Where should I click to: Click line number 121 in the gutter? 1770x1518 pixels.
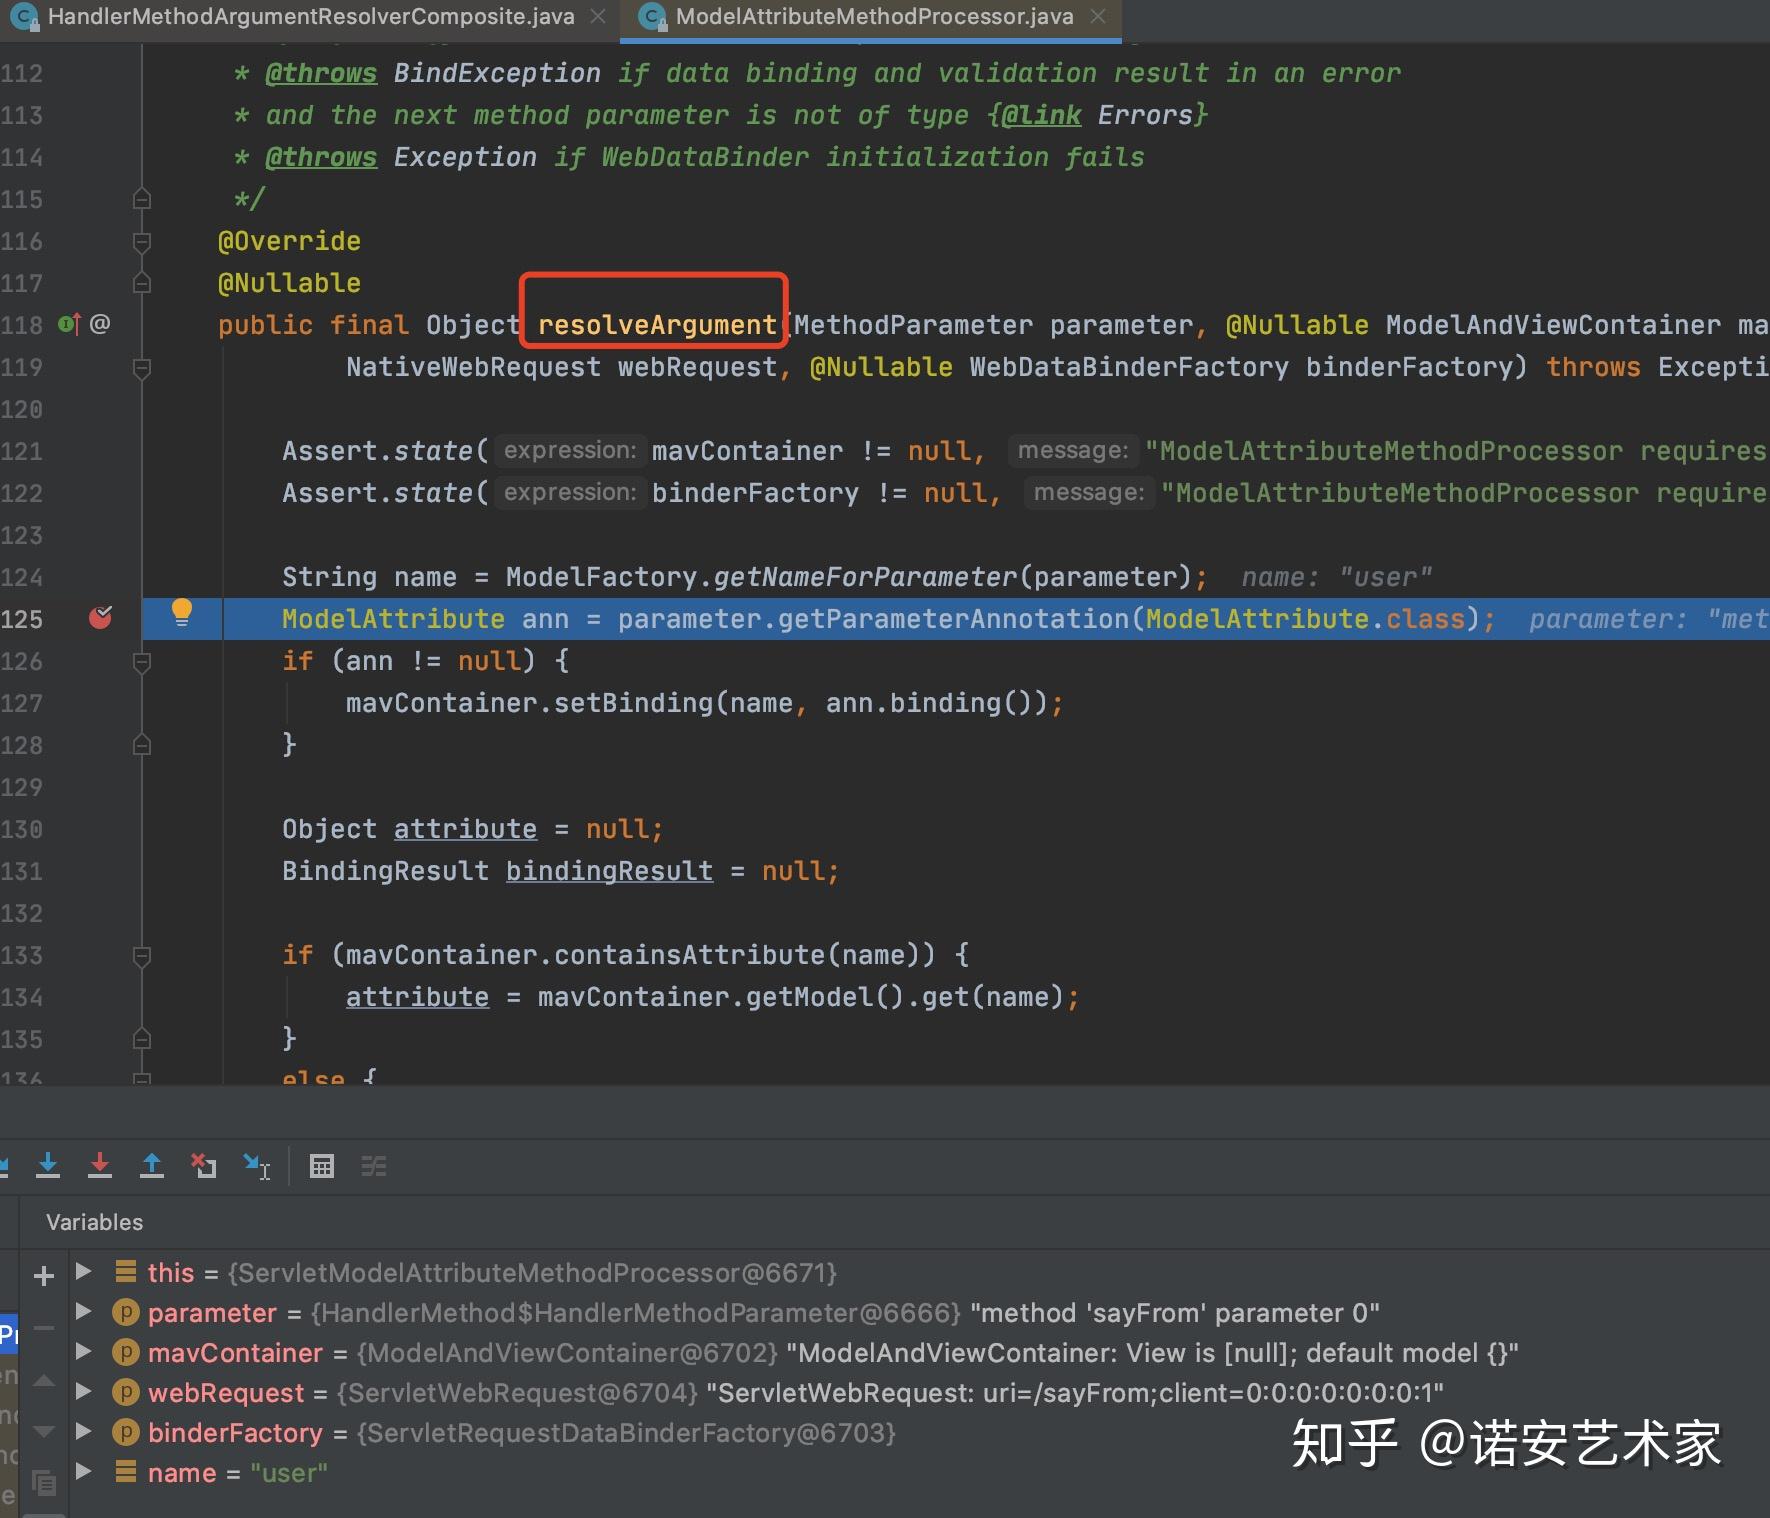click(x=22, y=451)
